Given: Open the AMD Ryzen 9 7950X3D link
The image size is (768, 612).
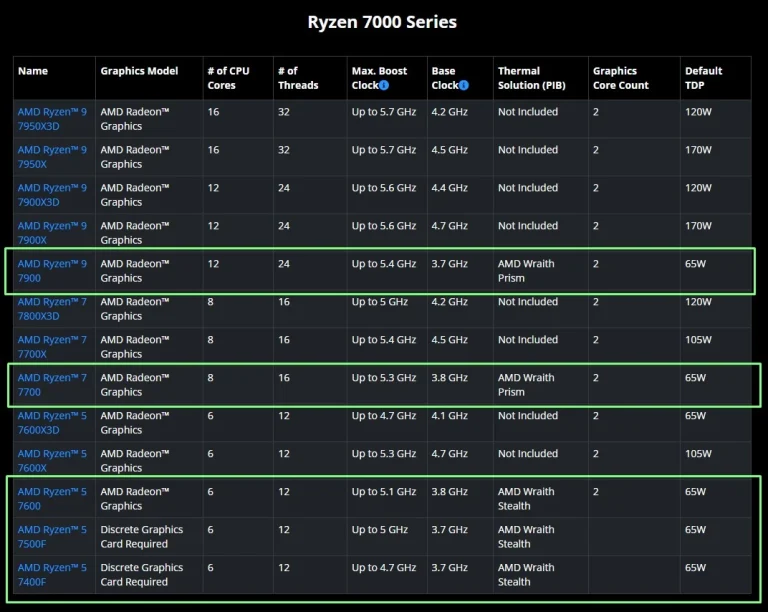Looking at the screenshot, I should click(52, 119).
